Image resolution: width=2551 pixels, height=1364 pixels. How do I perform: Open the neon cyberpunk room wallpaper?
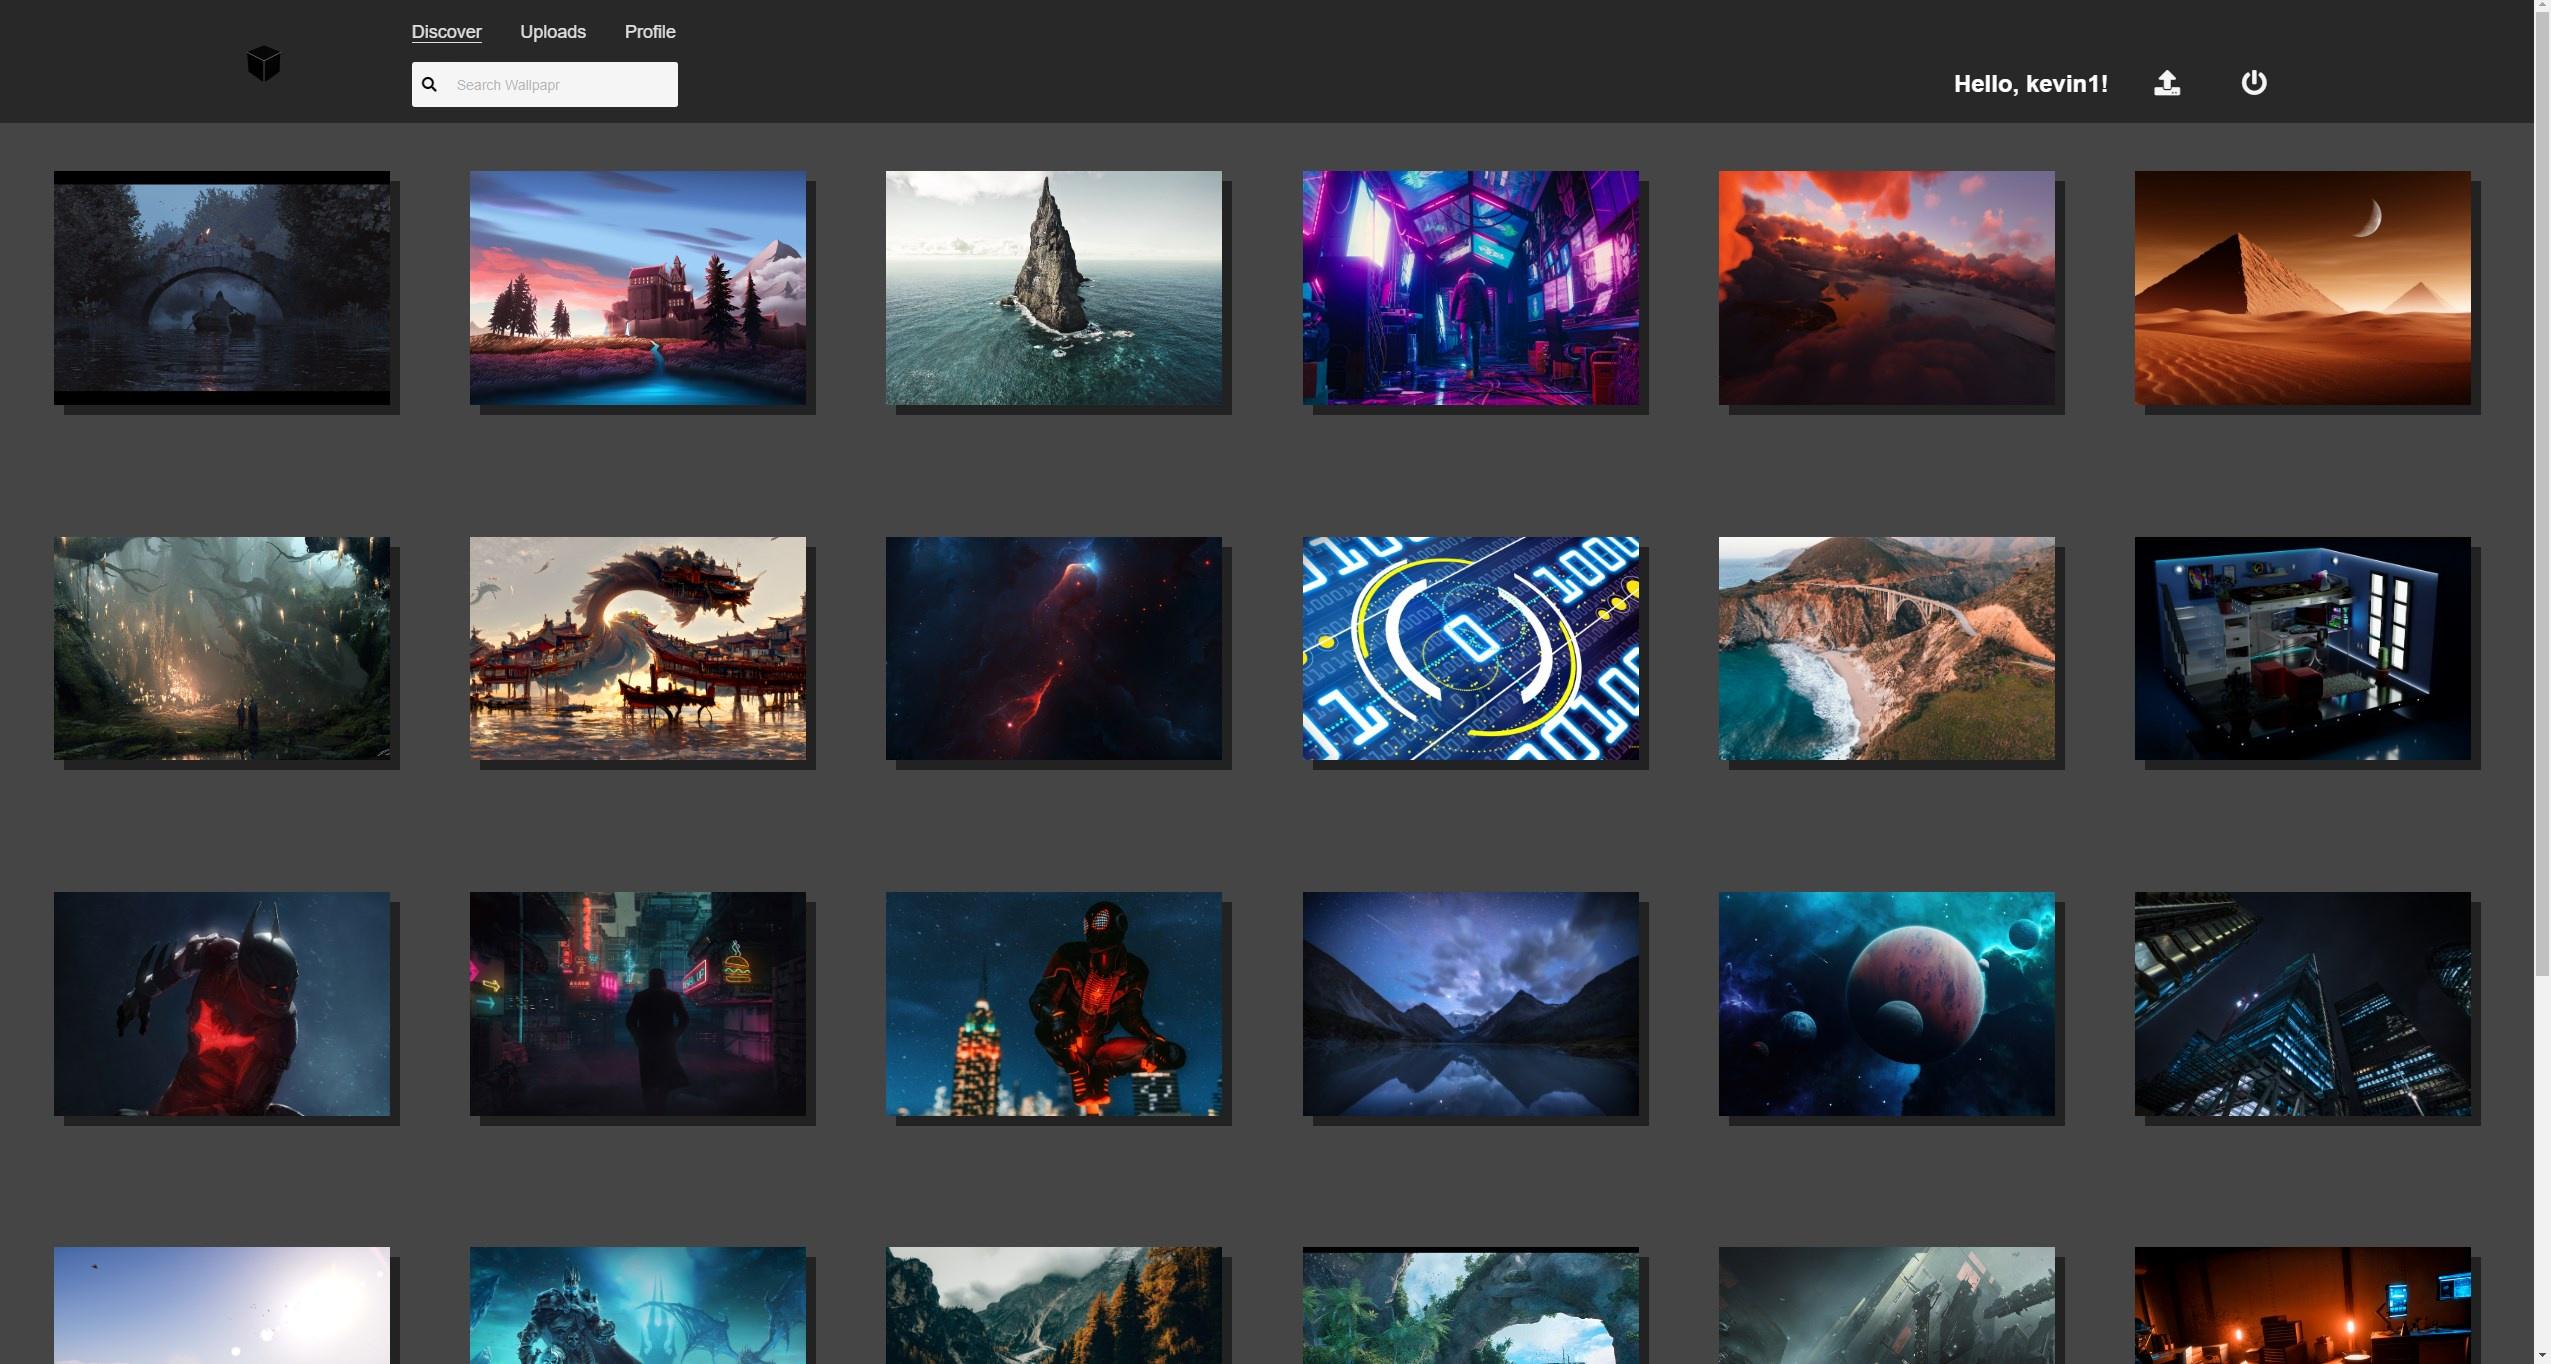coord(1469,288)
